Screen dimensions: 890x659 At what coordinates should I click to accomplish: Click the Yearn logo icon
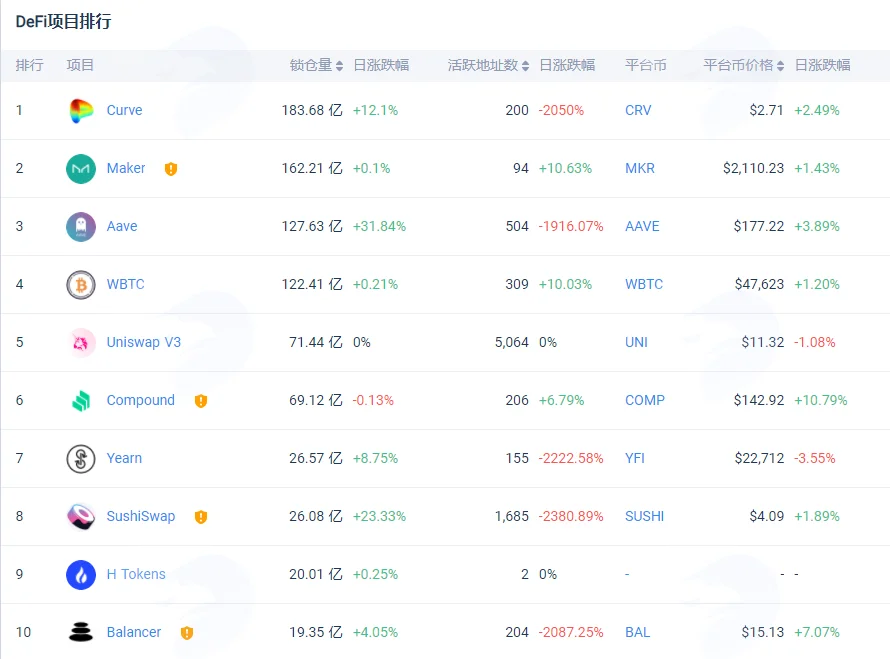(x=81, y=459)
